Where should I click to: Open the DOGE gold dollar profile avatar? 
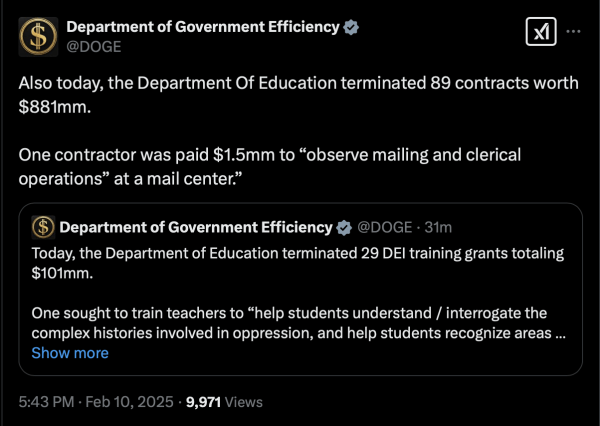tap(38, 37)
